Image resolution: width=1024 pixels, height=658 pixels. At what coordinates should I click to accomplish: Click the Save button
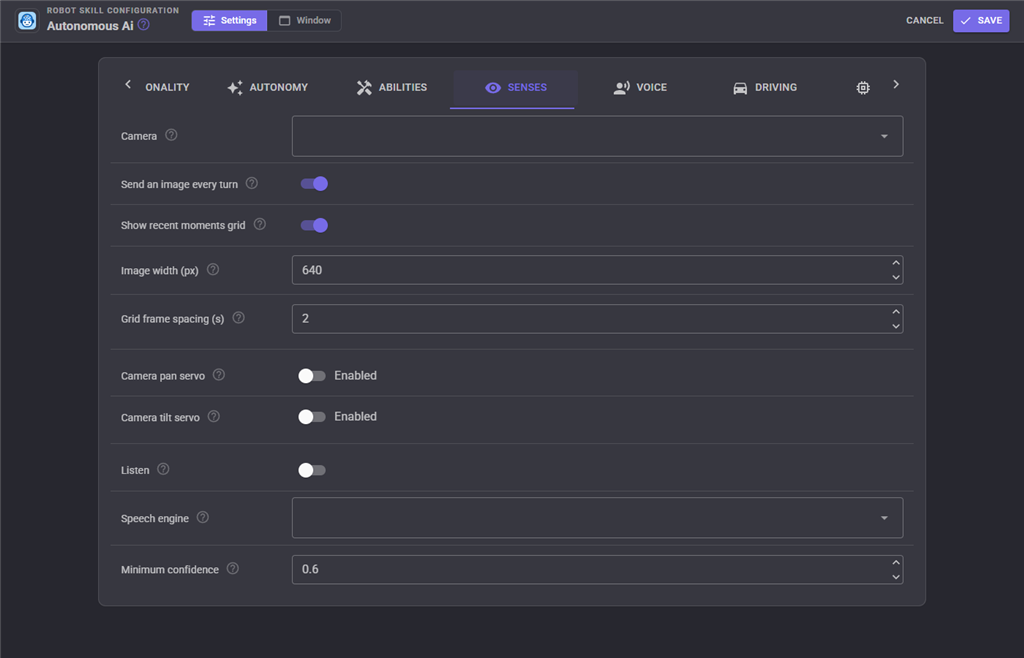click(981, 21)
